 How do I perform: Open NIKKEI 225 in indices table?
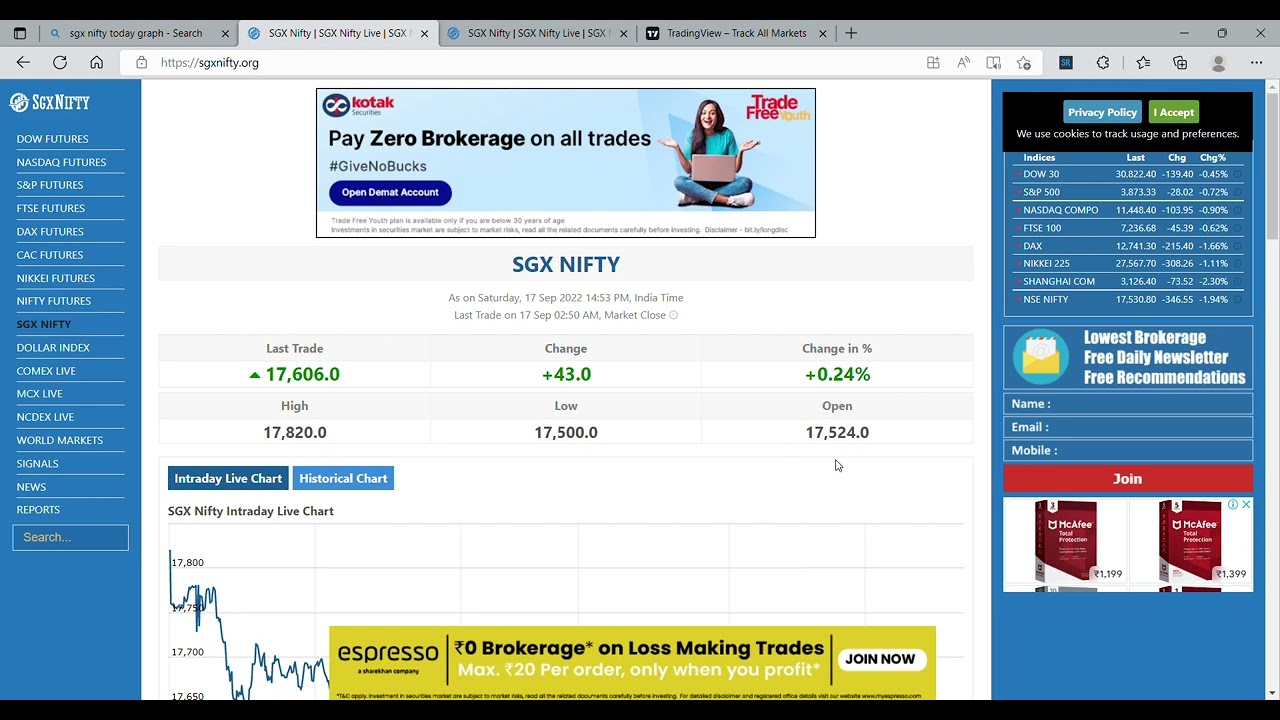[1046, 264]
